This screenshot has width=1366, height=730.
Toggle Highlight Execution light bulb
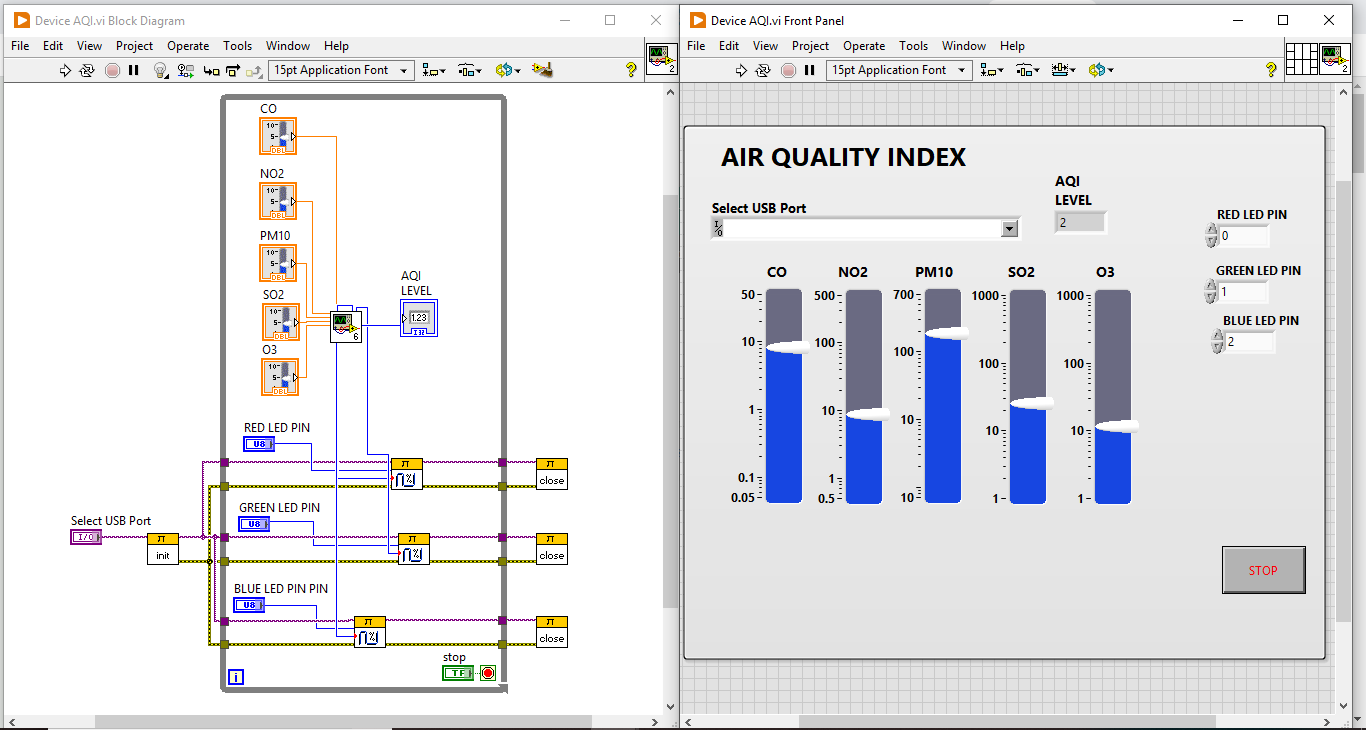(x=160, y=70)
